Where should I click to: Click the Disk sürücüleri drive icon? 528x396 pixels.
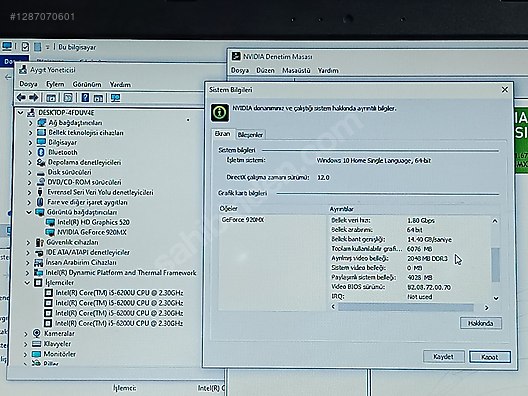pos(41,172)
